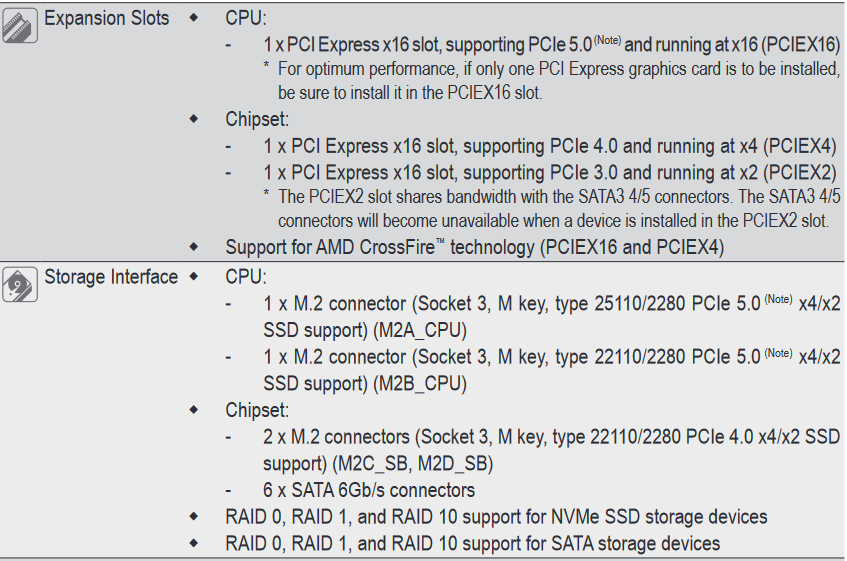Click the PCIe 5.0 Note superscript in Expansion Slots
The width and height of the screenshot is (847, 561).
(608, 40)
